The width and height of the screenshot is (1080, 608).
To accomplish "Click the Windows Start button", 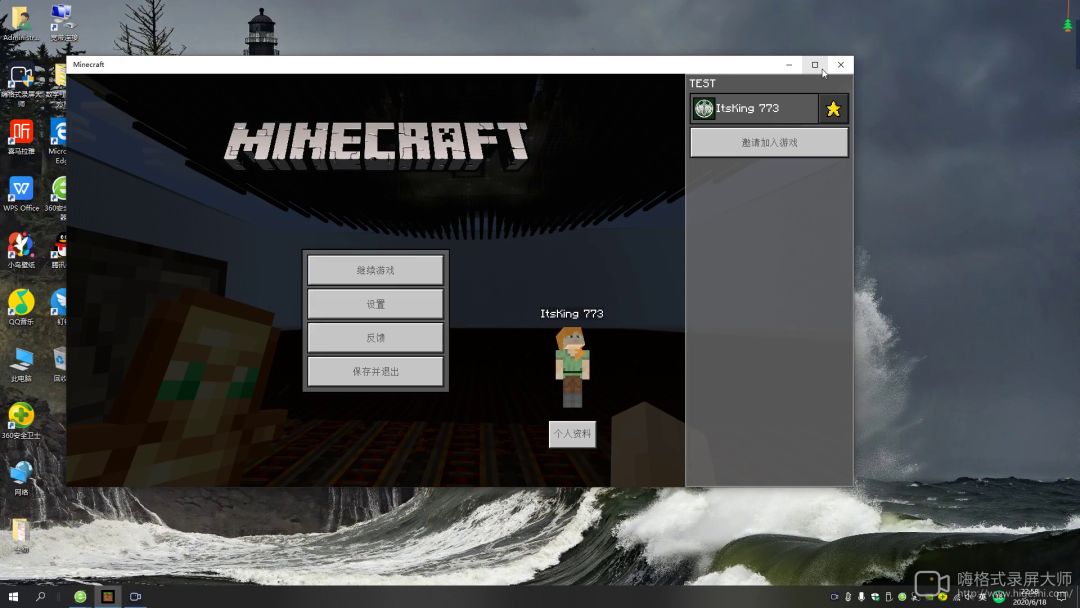I will point(14,597).
